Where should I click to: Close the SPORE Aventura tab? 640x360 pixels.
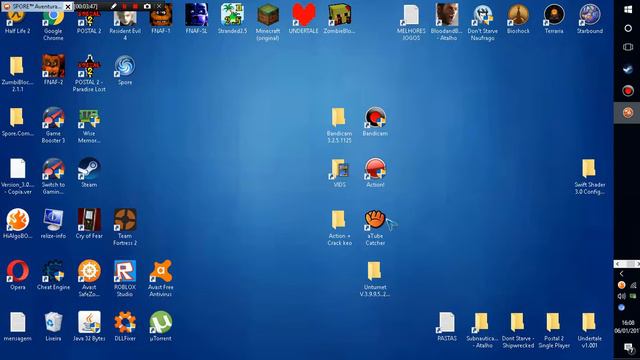point(68,7)
